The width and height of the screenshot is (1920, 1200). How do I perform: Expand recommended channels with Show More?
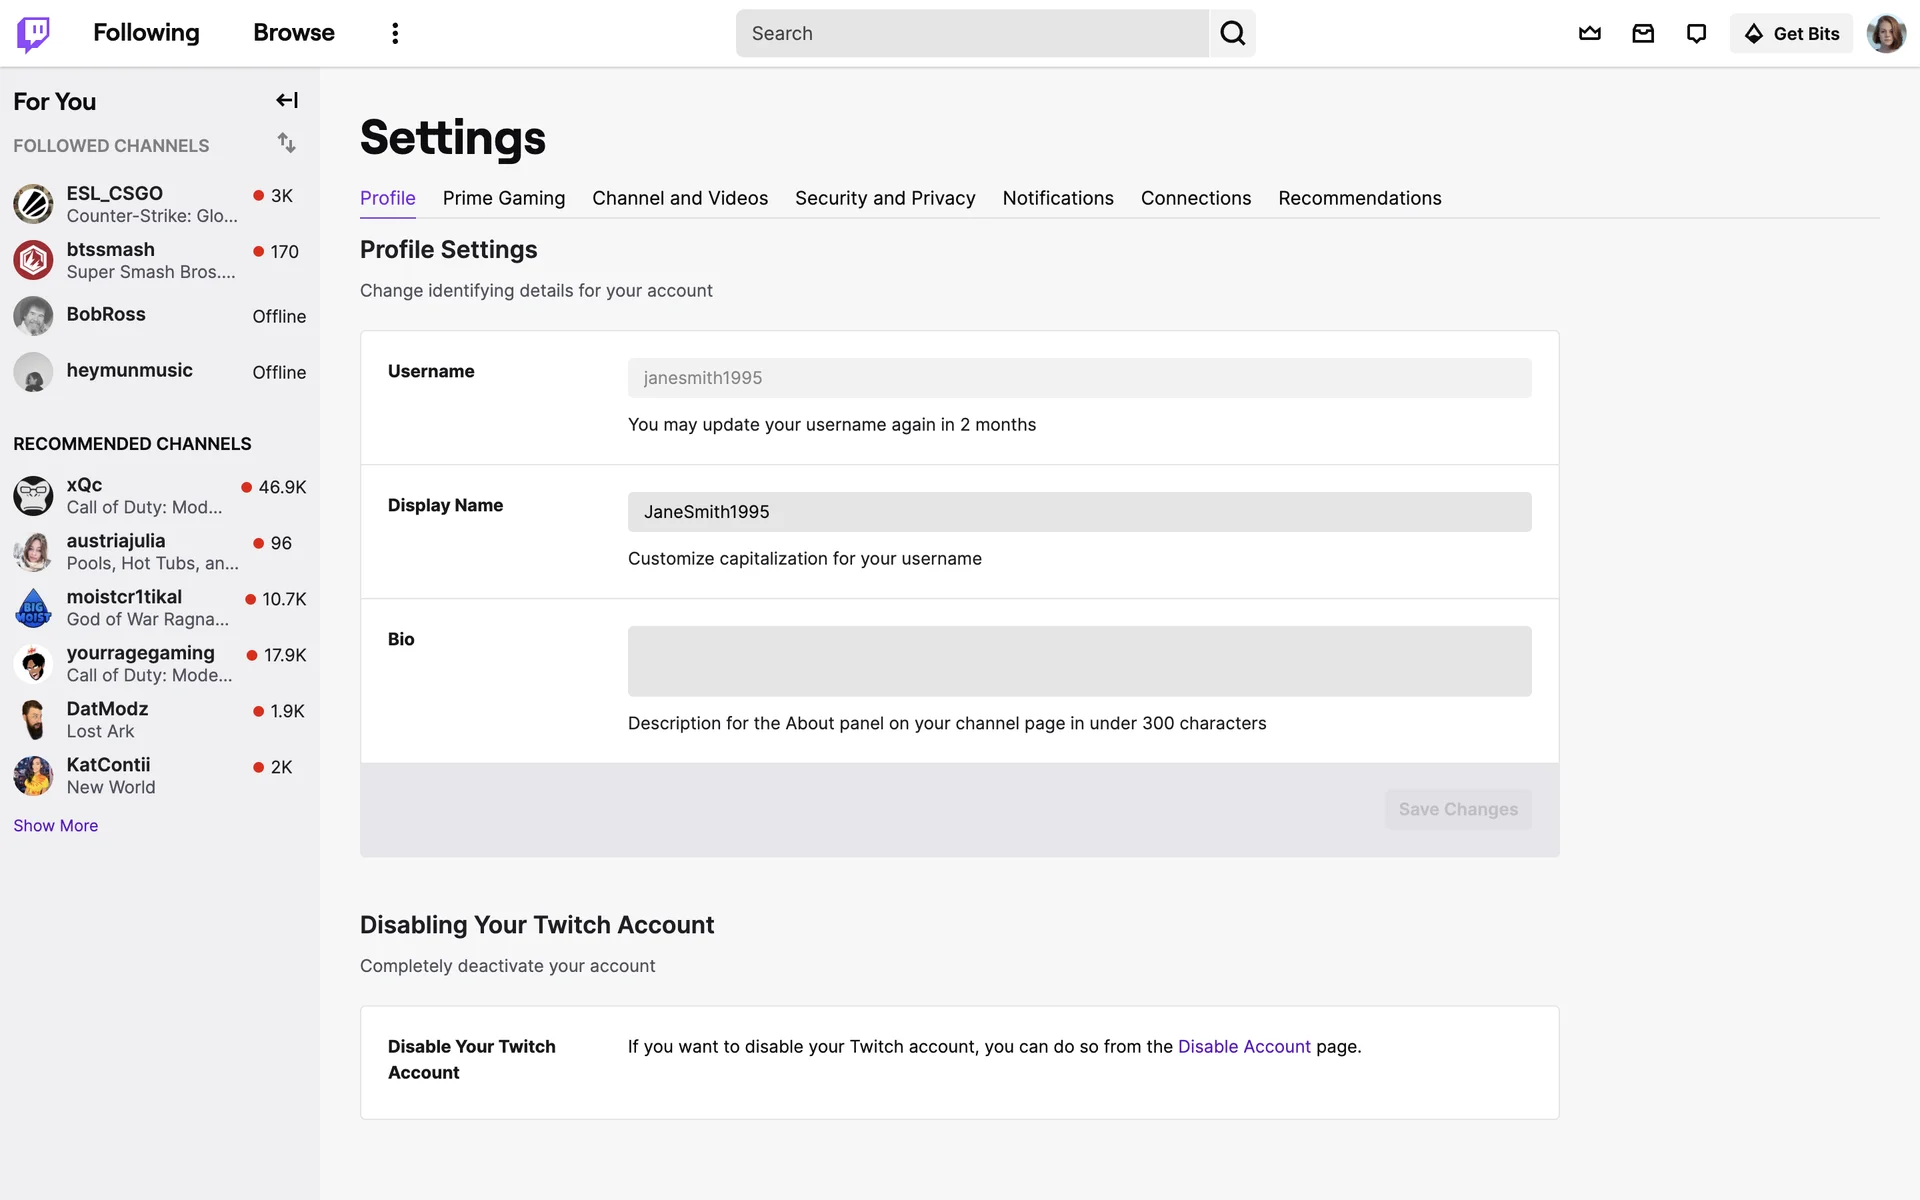[56, 825]
